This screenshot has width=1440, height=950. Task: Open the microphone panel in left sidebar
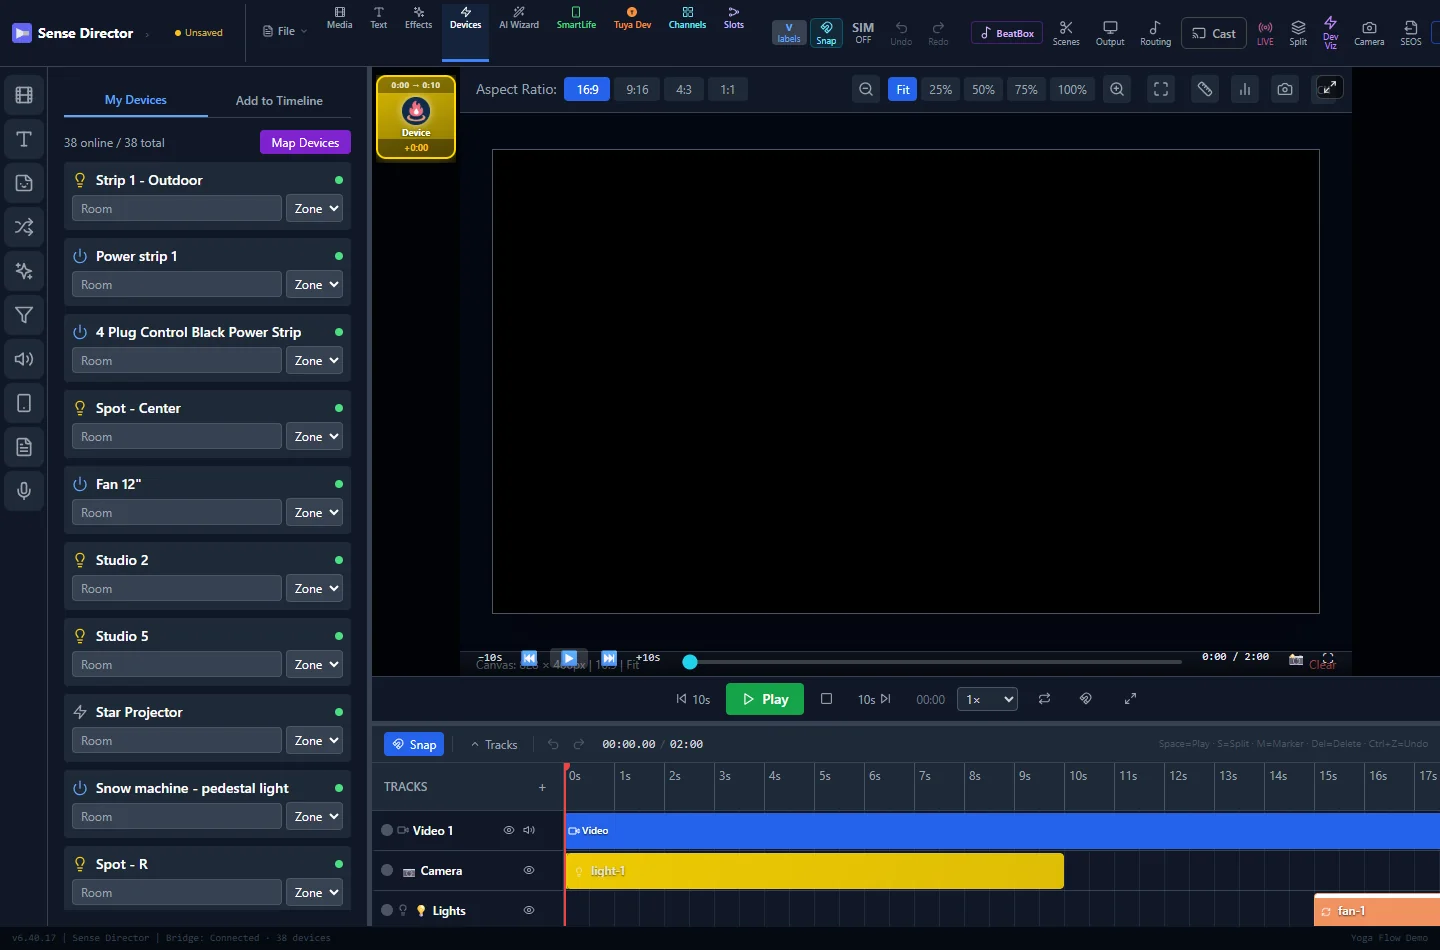click(x=24, y=491)
